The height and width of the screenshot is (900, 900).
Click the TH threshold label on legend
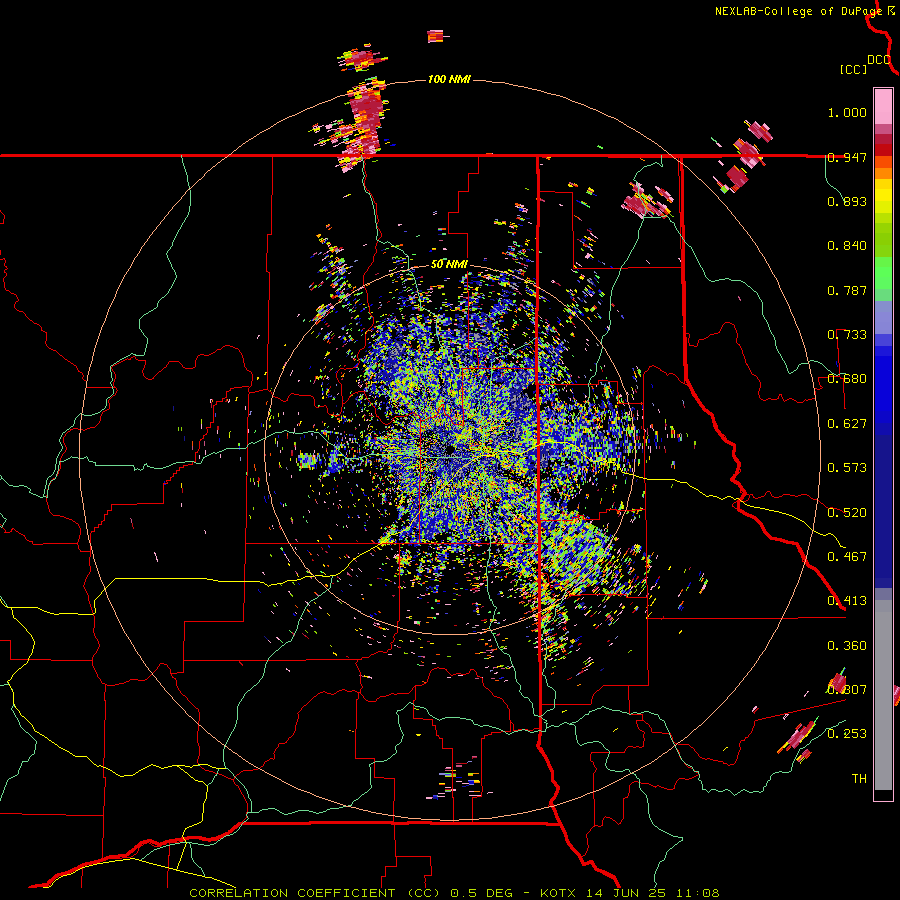[859, 778]
